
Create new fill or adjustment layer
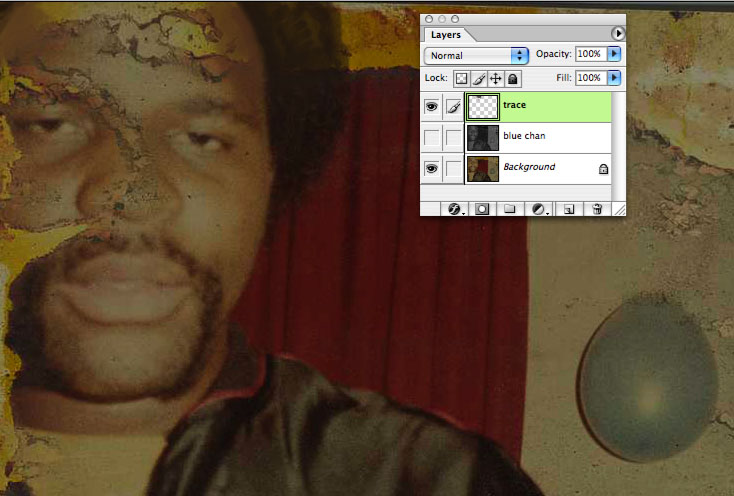tap(538, 209)
